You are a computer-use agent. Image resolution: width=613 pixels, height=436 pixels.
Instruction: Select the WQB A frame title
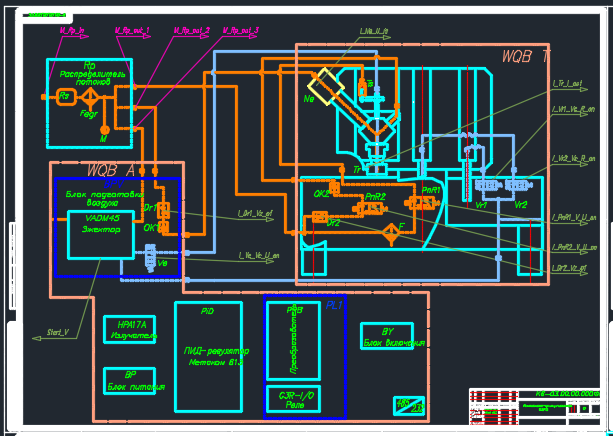[111, 170]
